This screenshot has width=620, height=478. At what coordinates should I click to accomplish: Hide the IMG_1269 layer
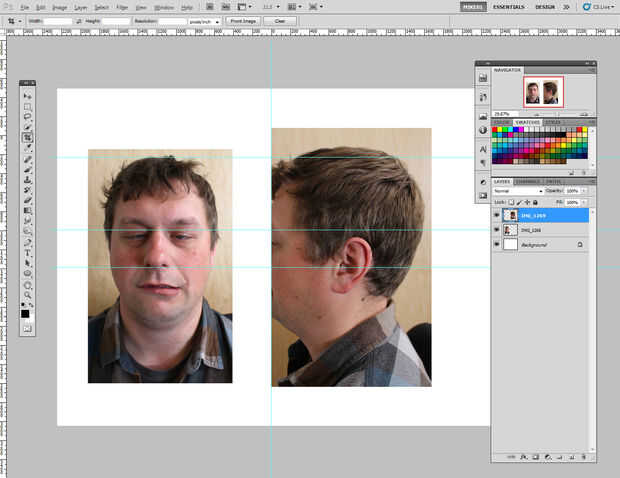(498, 215)
